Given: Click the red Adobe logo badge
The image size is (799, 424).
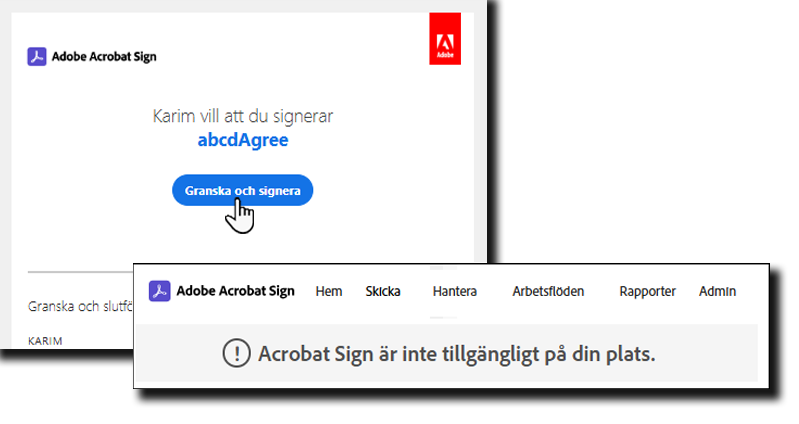Looking at the screenshot, I should (444, 39).
